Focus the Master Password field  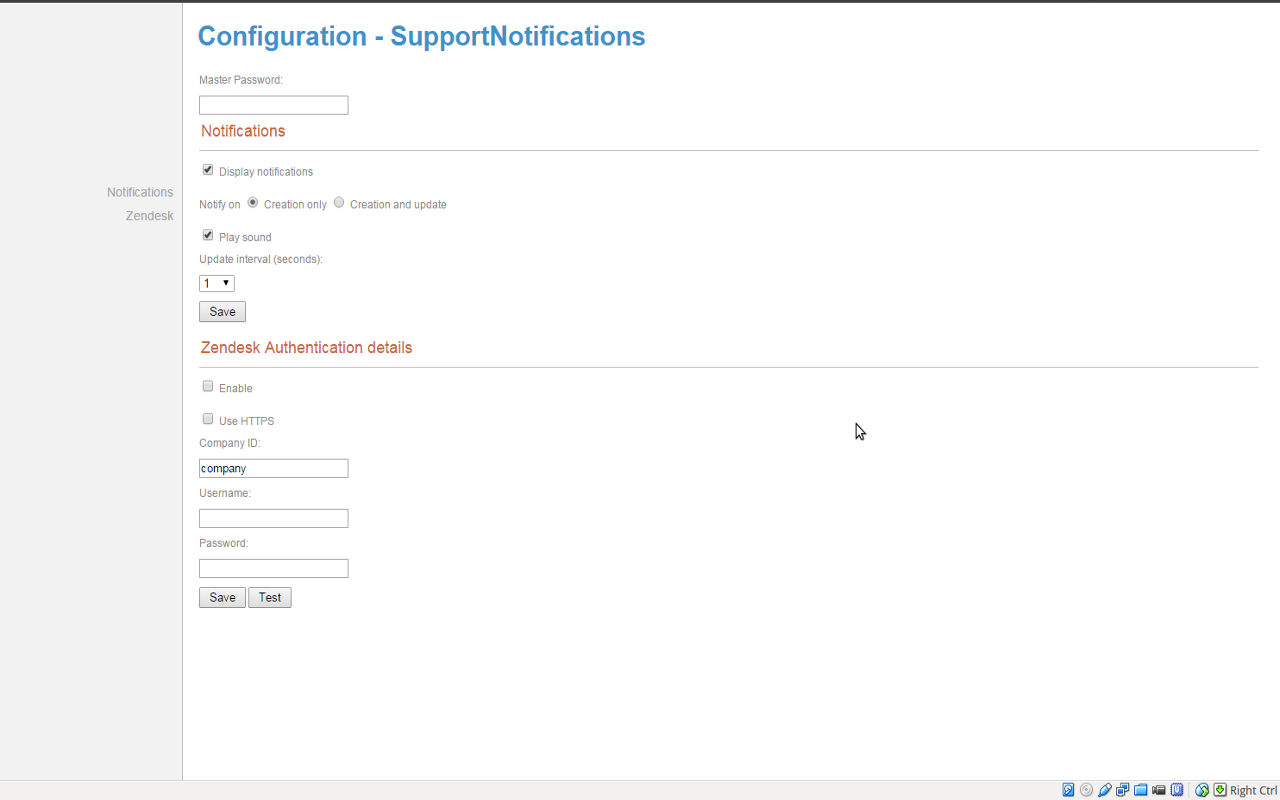point(274,105)
